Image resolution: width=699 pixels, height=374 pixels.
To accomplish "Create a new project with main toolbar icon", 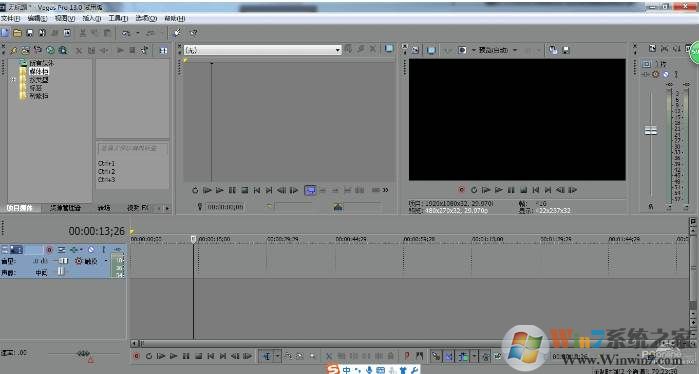I will click(x=5, y=33).
